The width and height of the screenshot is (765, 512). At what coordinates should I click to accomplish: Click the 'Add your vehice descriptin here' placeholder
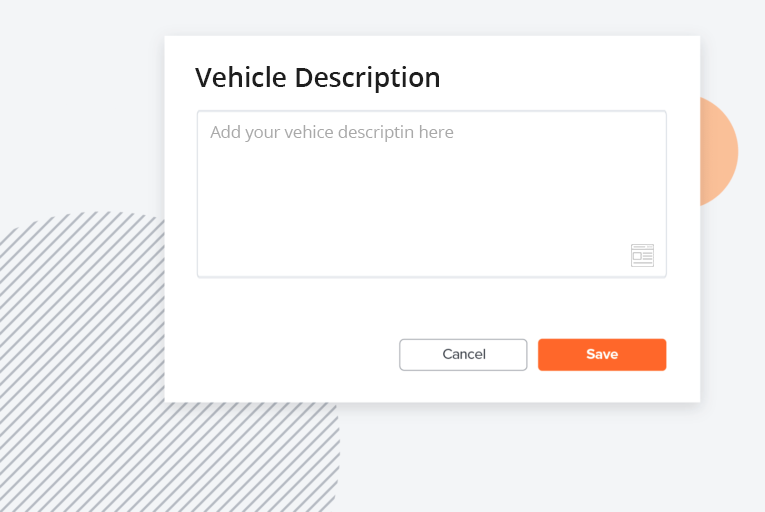[332, 132]
